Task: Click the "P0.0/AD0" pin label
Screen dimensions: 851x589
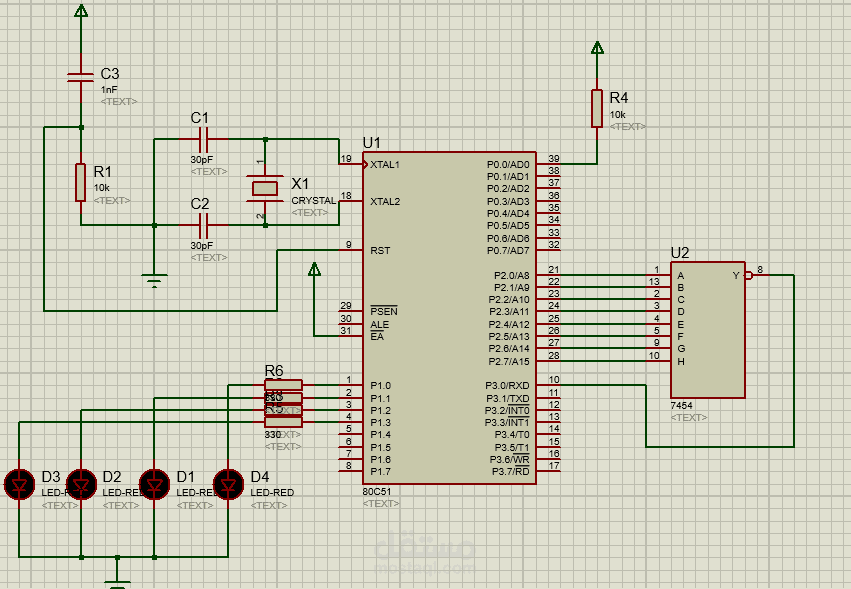Action: [507, 164]
